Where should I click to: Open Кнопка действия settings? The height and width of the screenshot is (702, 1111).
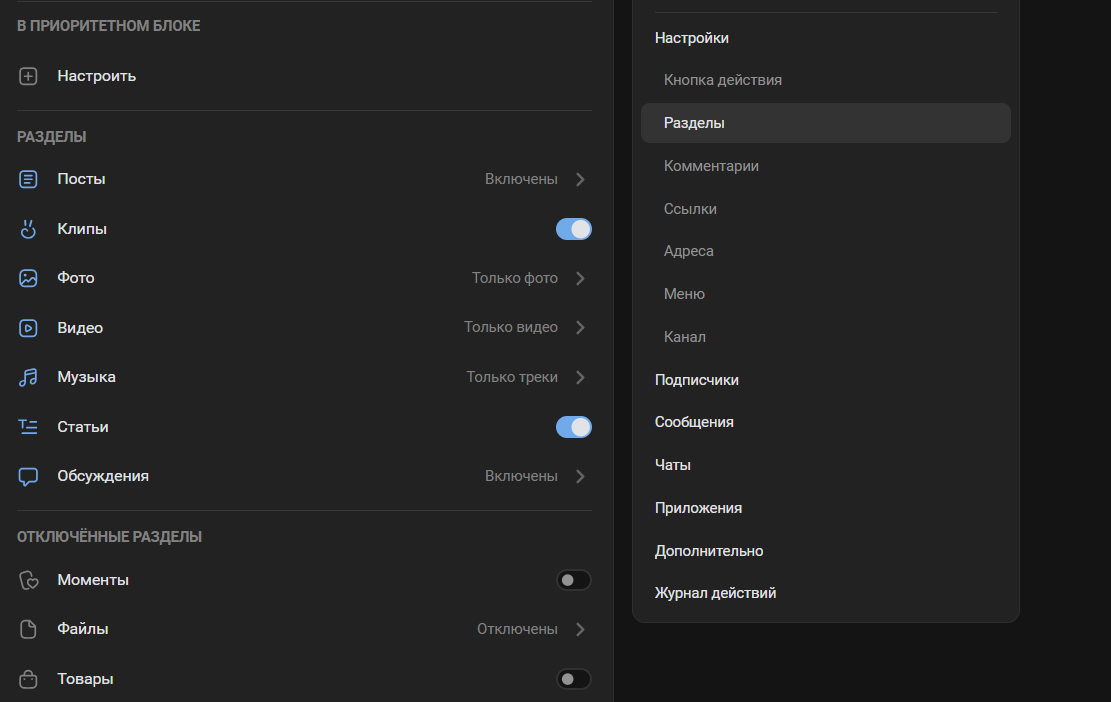[723, 80]
